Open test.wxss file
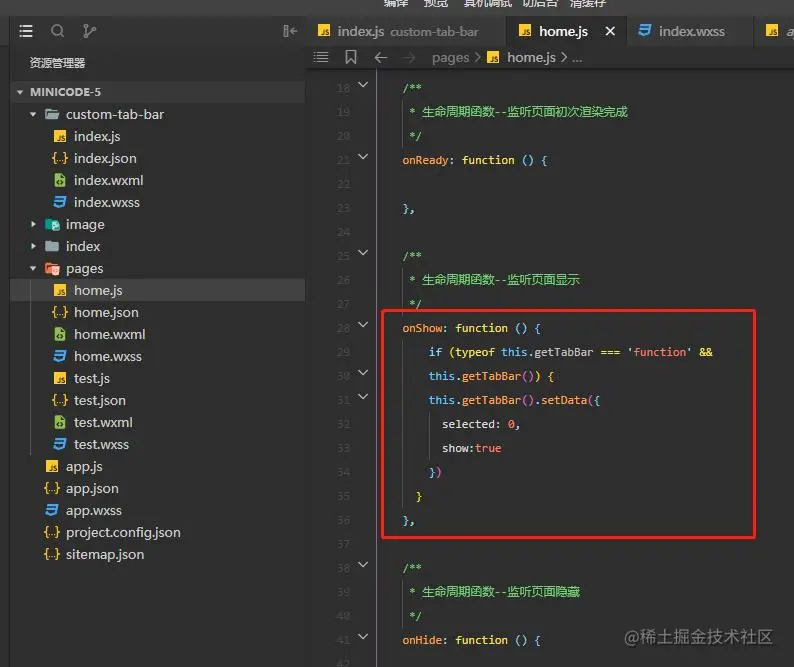The image size is (794, 667). point(157,445)
